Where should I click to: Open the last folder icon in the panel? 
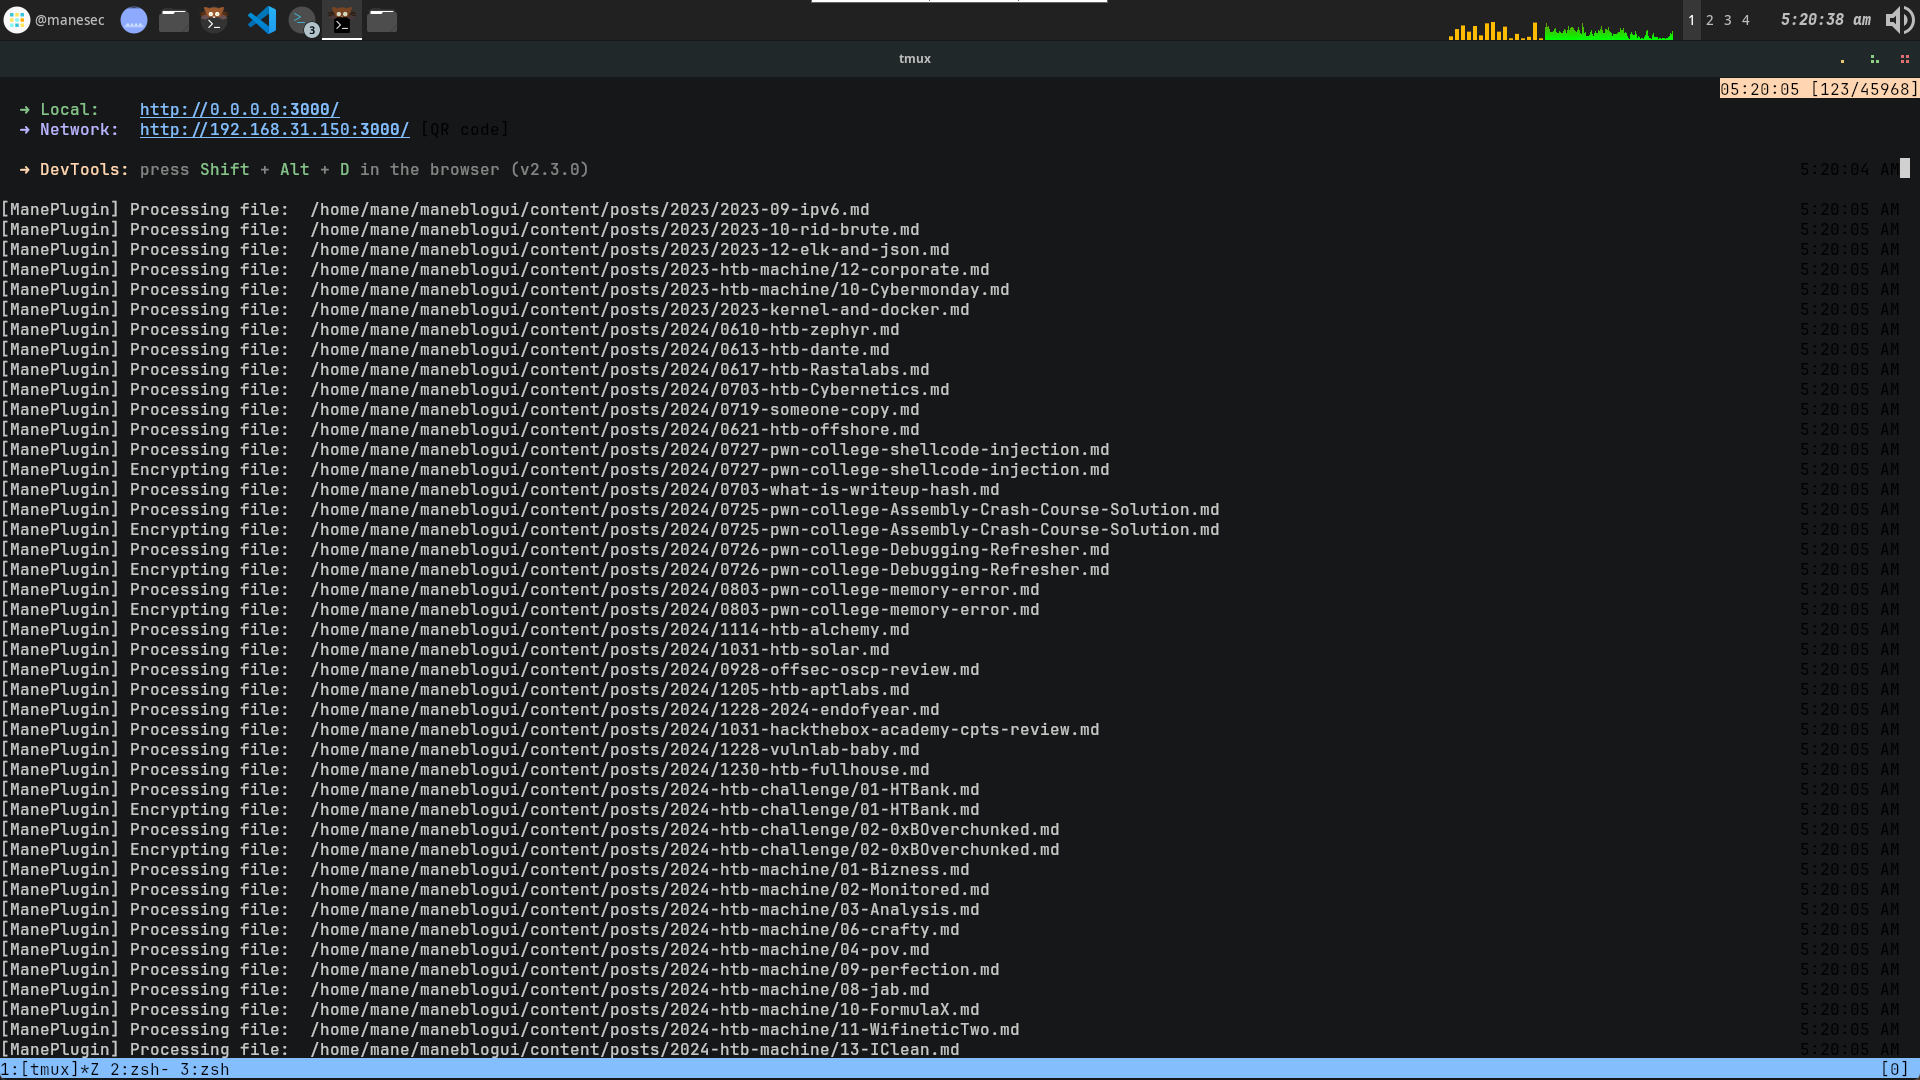382,20
